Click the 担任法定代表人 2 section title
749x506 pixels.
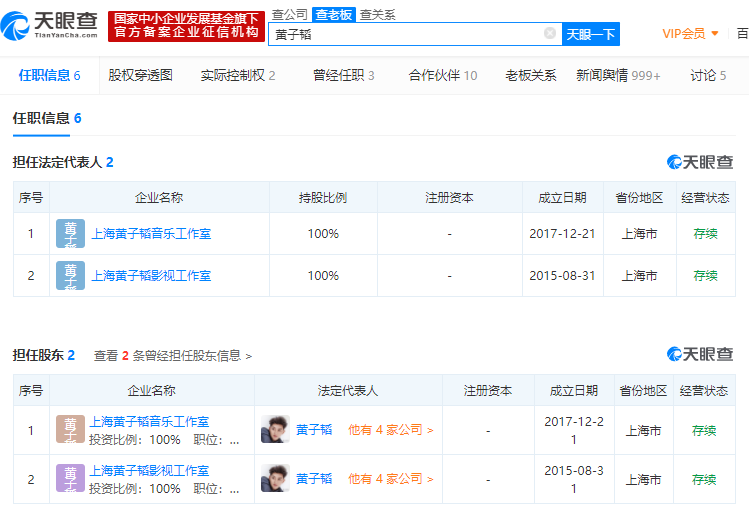point(63,162)
